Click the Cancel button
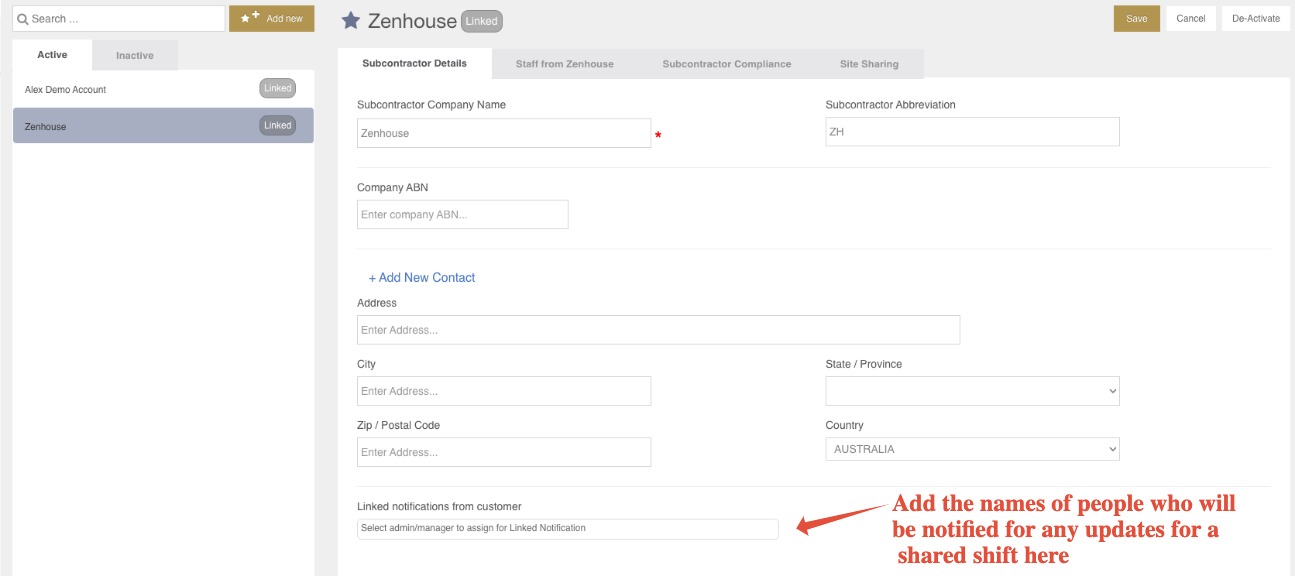Viewport: 1295px width, 576px height. click(x=1191, y=18)
